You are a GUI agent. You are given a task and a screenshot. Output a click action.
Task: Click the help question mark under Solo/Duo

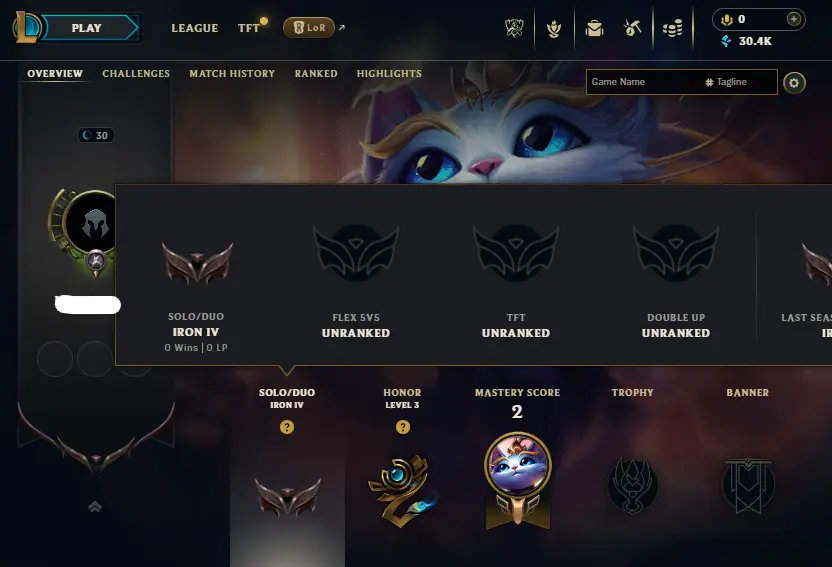tap(287, 427)
